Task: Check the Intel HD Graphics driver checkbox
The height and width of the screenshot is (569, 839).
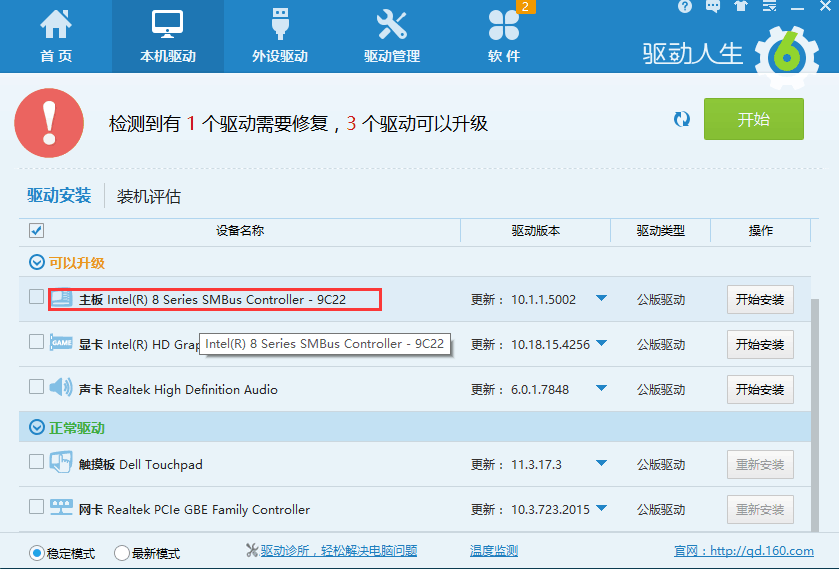Action: pyautogui.click(x=36, y=342)
